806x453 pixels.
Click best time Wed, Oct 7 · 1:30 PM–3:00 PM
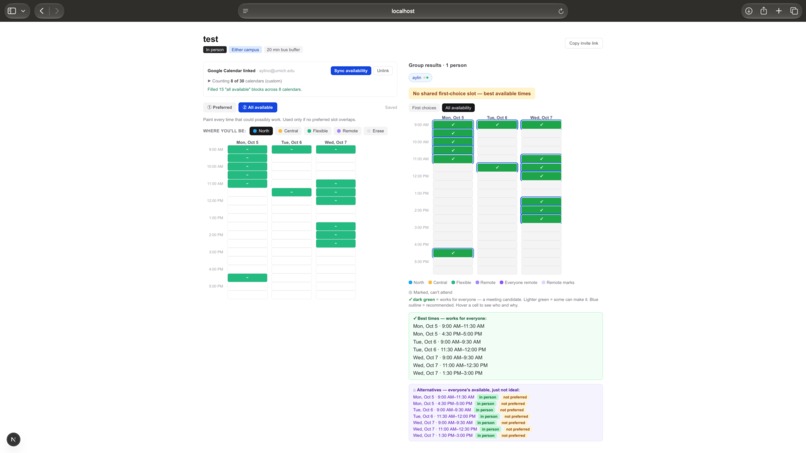447,373
